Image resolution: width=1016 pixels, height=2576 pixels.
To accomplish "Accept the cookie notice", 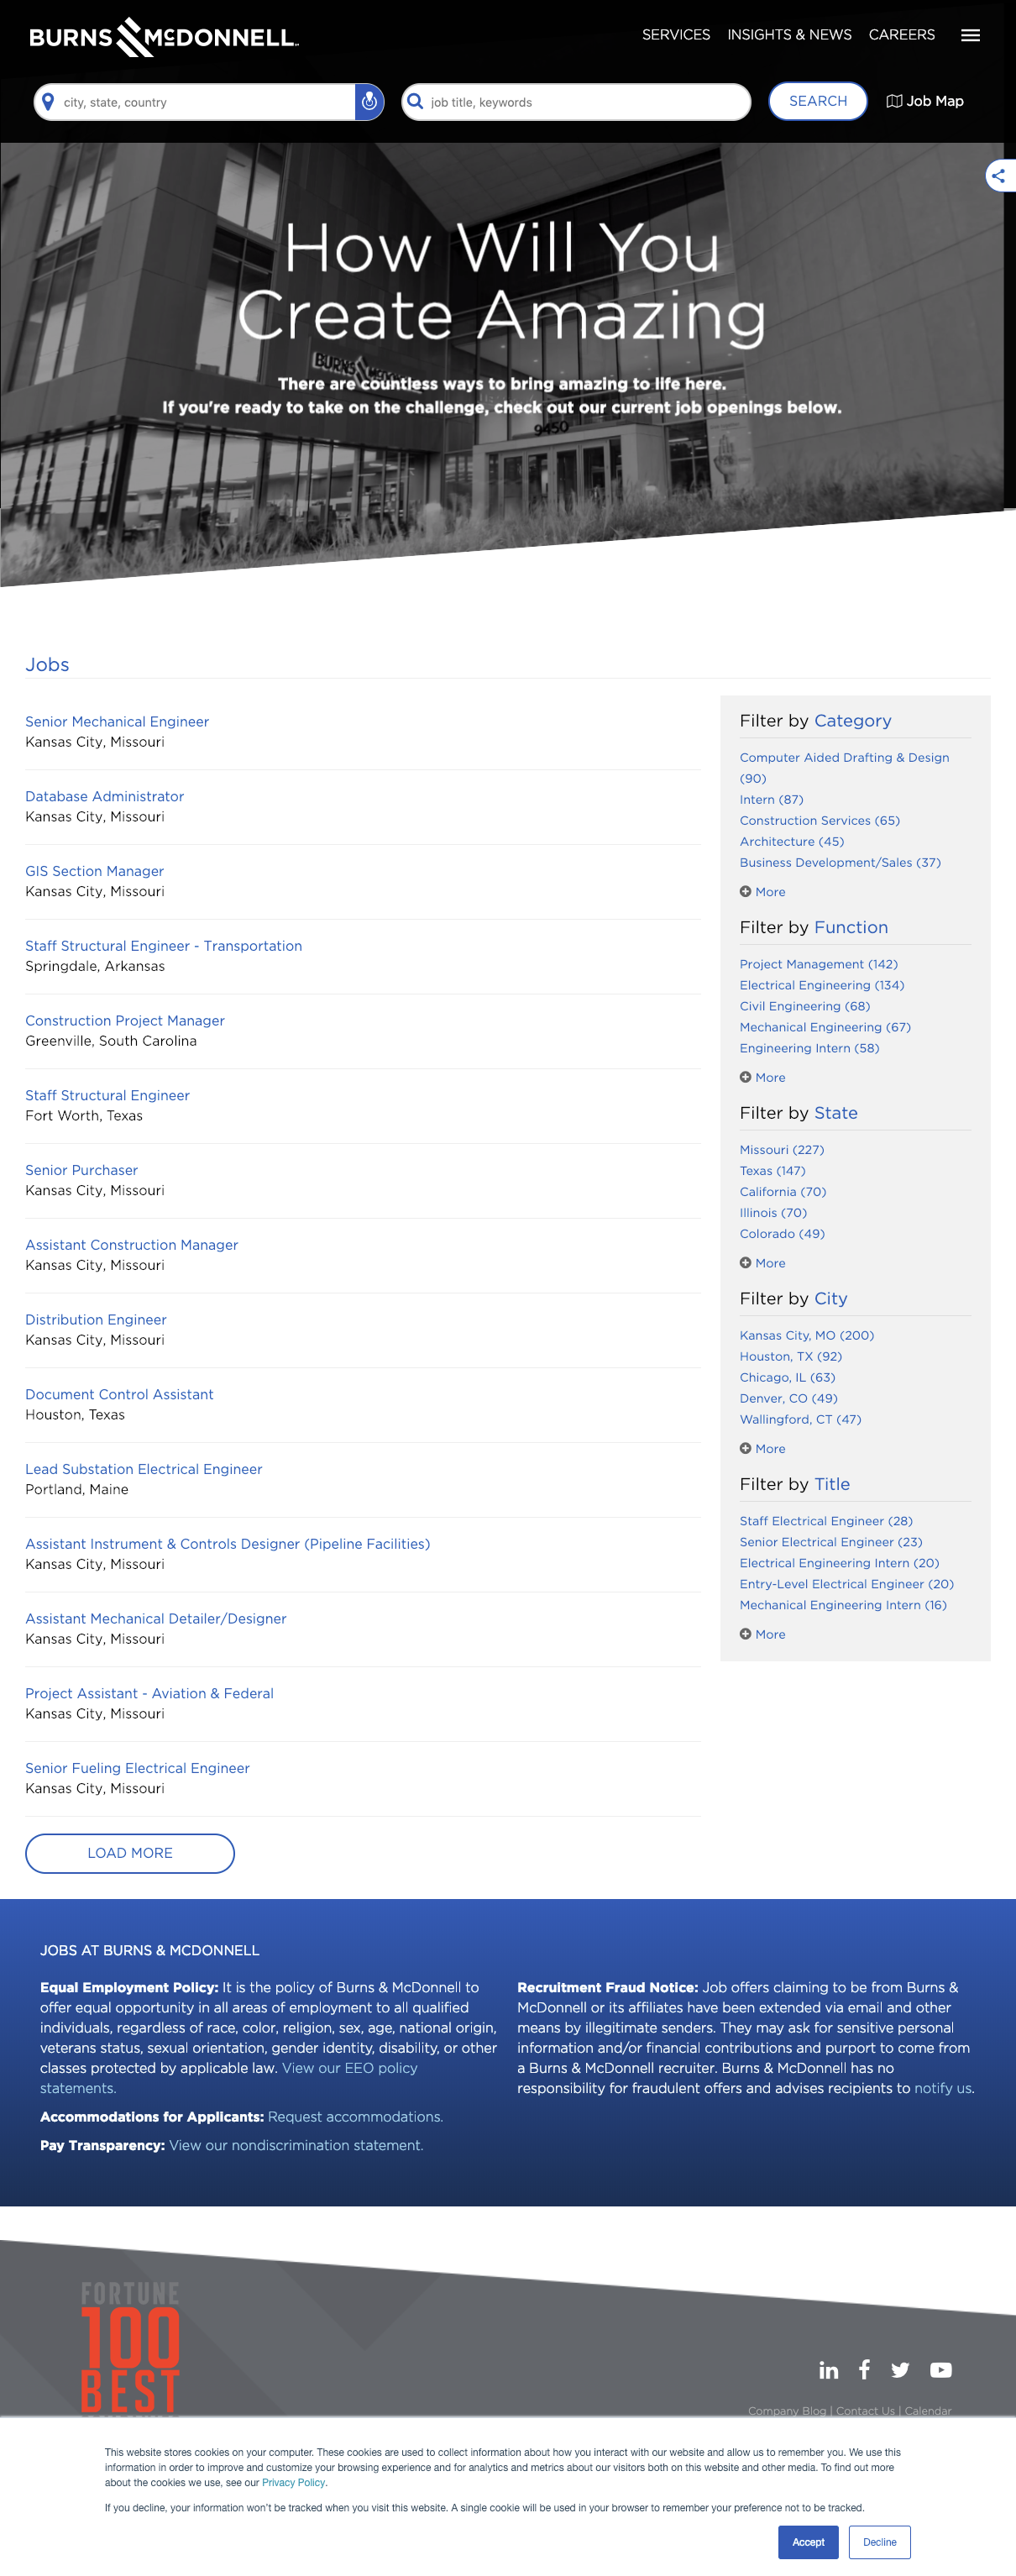I will tap(808, 2542).
